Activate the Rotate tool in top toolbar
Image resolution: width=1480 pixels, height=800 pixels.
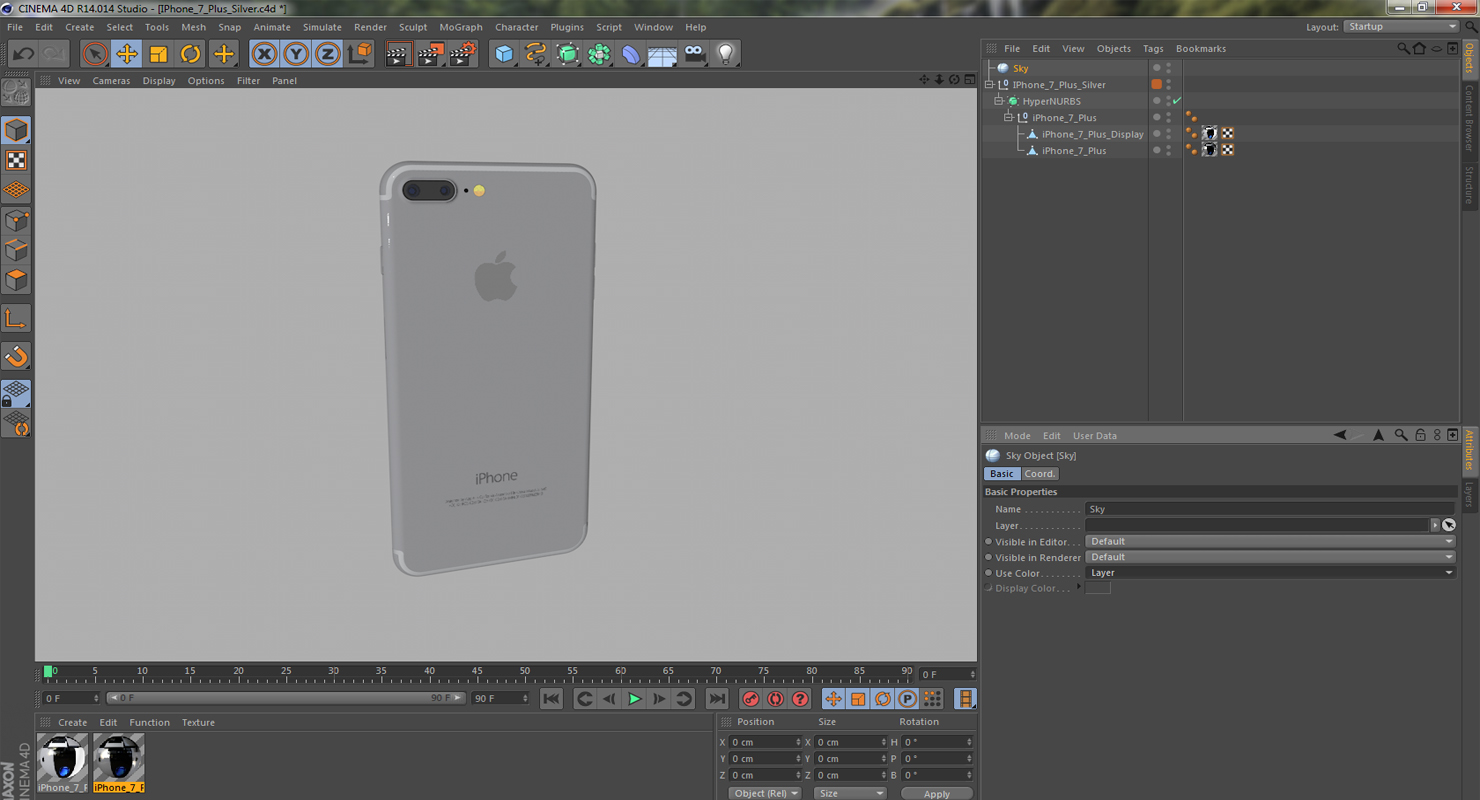click(190, 54)
